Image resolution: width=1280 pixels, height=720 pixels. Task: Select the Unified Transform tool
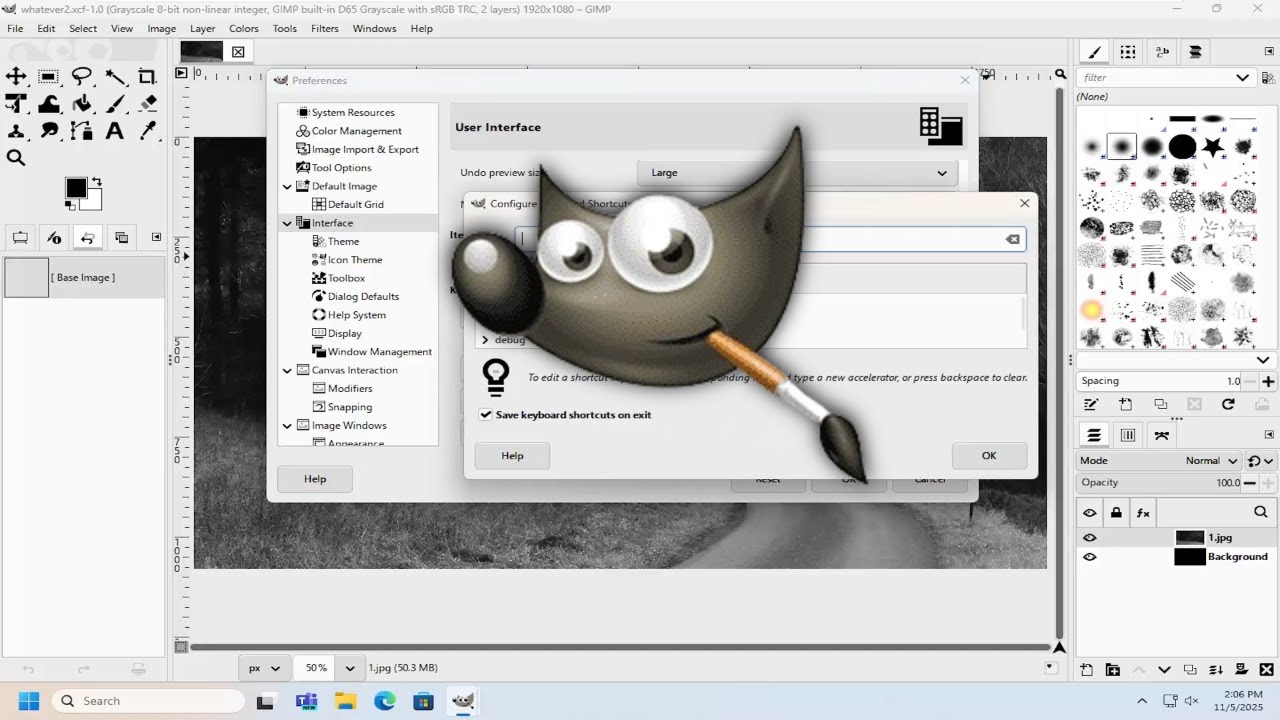coord(16,103)
